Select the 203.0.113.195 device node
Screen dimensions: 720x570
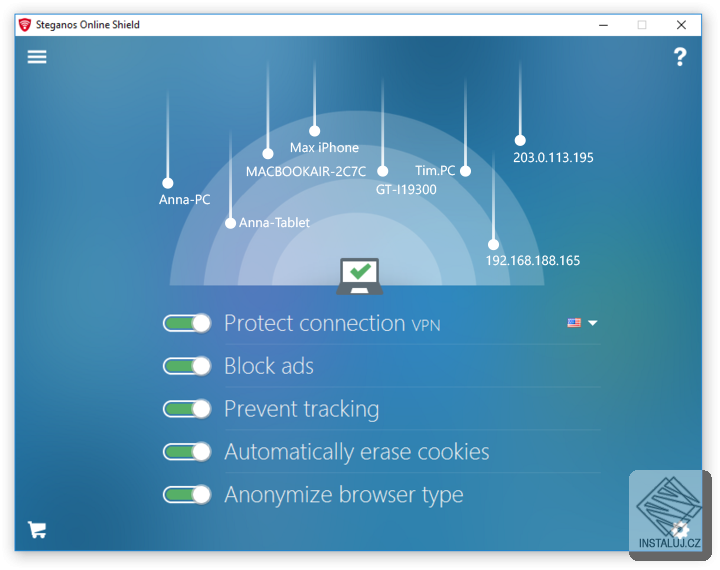pos(520,140)
